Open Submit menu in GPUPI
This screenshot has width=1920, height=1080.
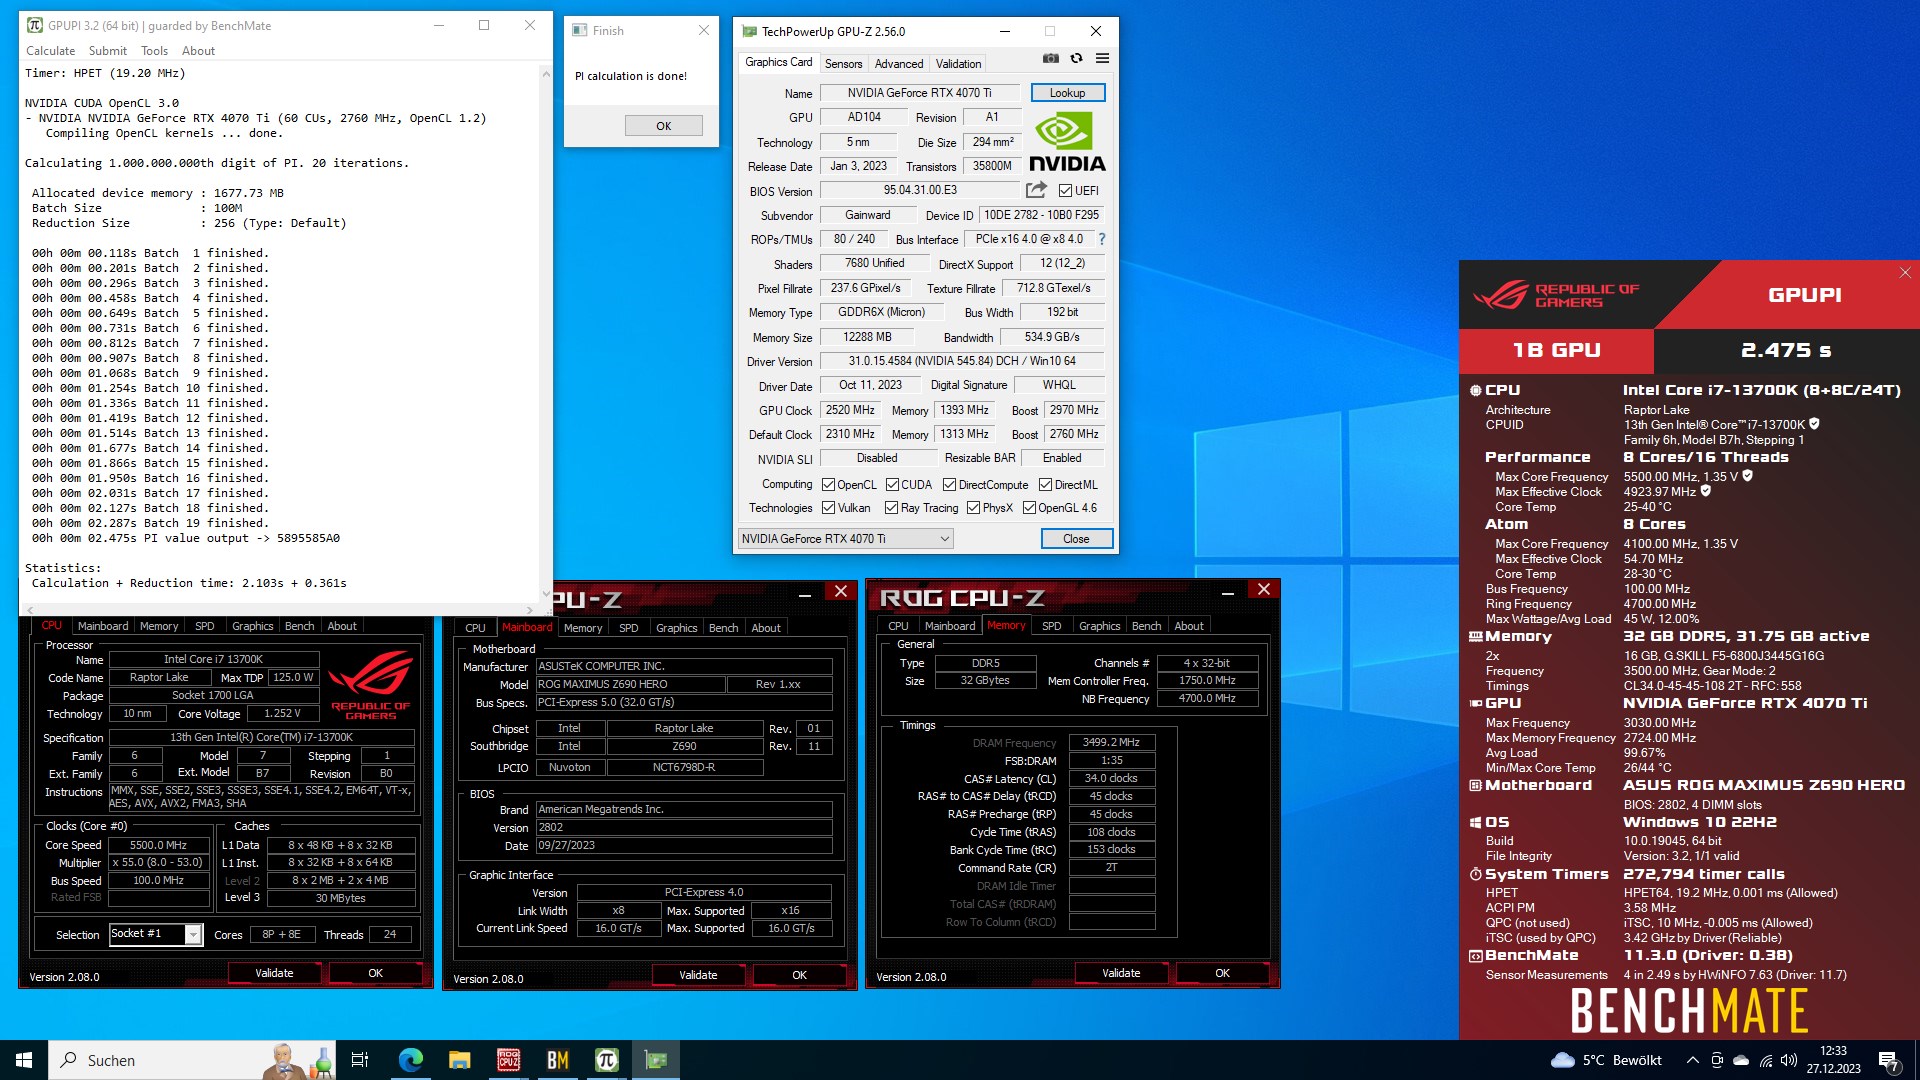tap(107, 51)
